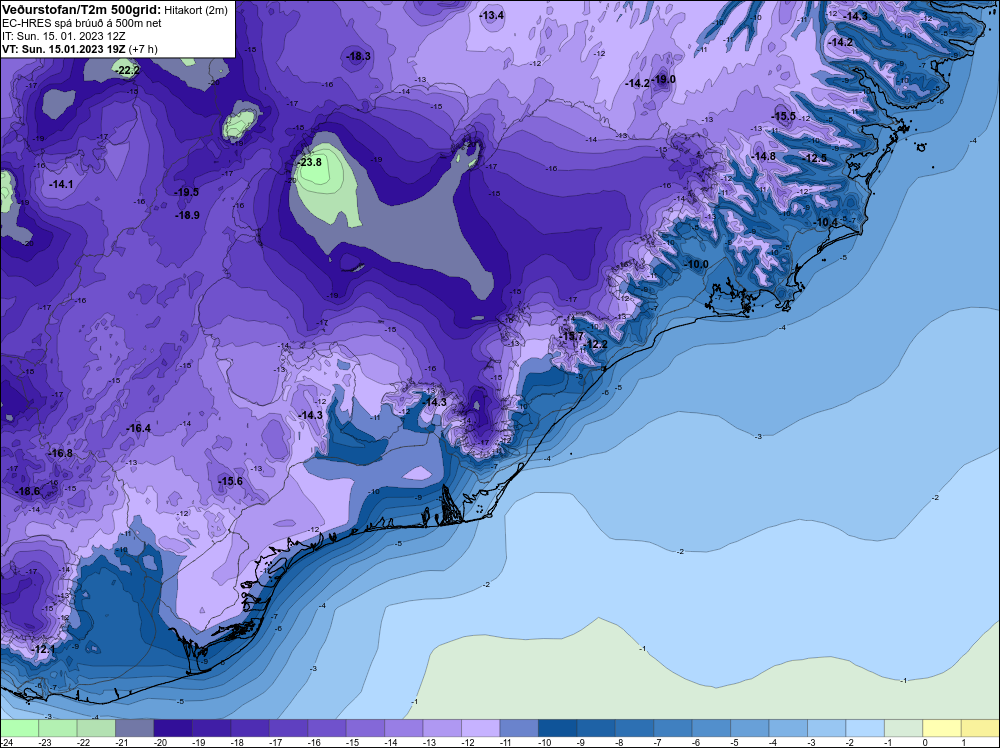The width and height of the screenshot is (1000, 748).
Task: Click the -15.6 temperature label
Action: pyautogui.click(x=230, y=481)
